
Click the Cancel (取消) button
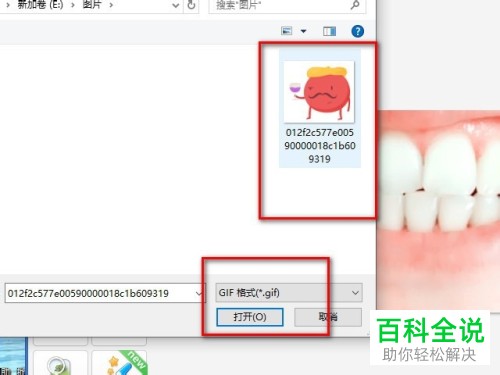coord(328,317)
